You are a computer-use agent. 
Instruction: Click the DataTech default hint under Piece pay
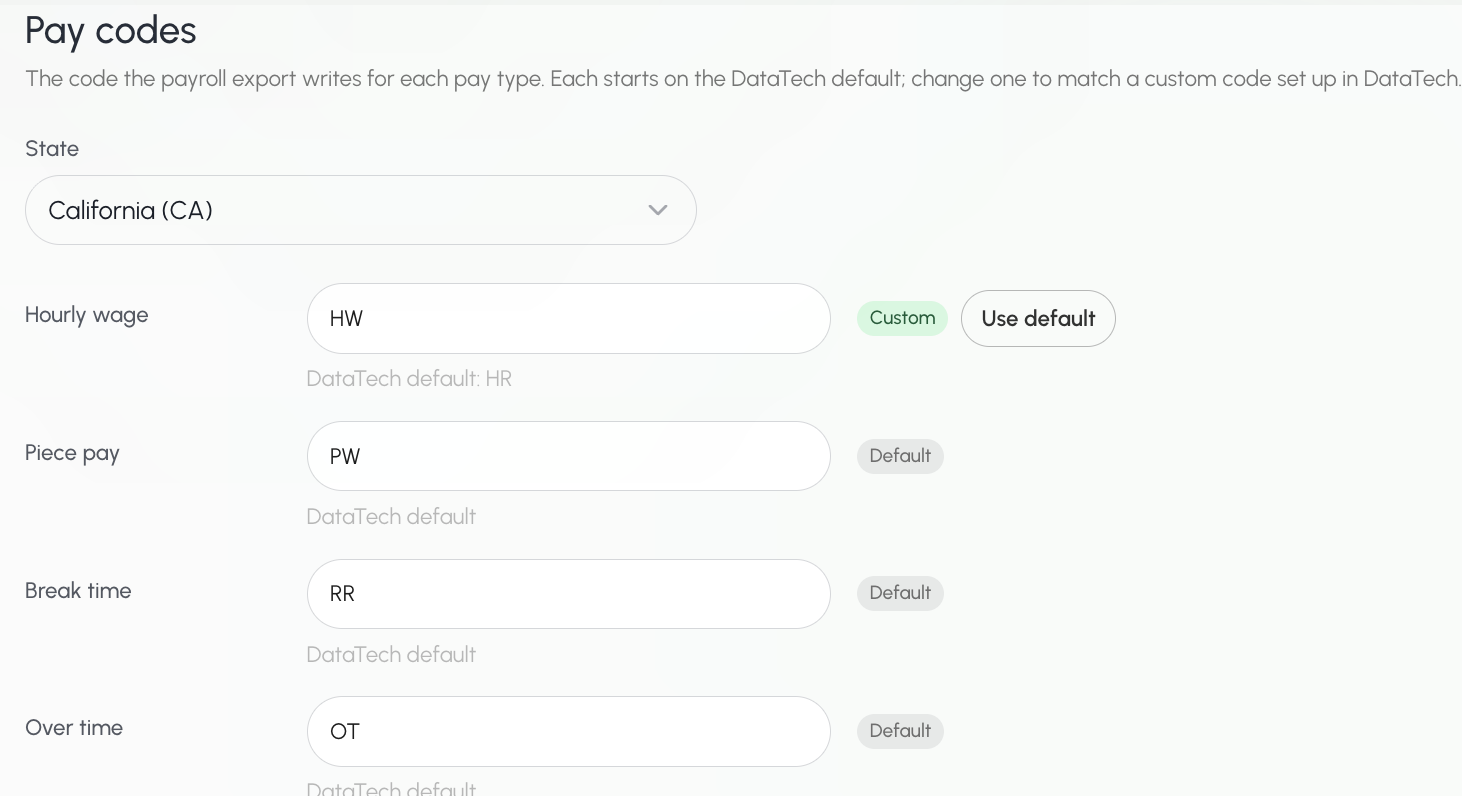click(391, 517)
